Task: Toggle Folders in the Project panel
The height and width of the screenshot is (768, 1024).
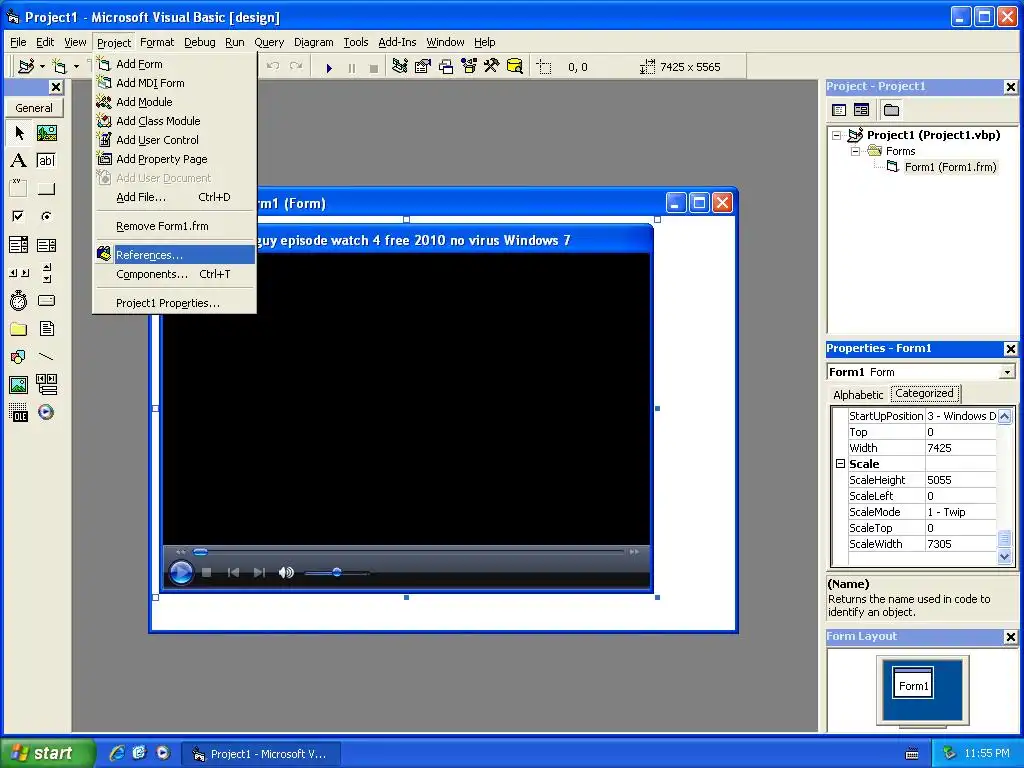Action: click(x=891, y=110)
